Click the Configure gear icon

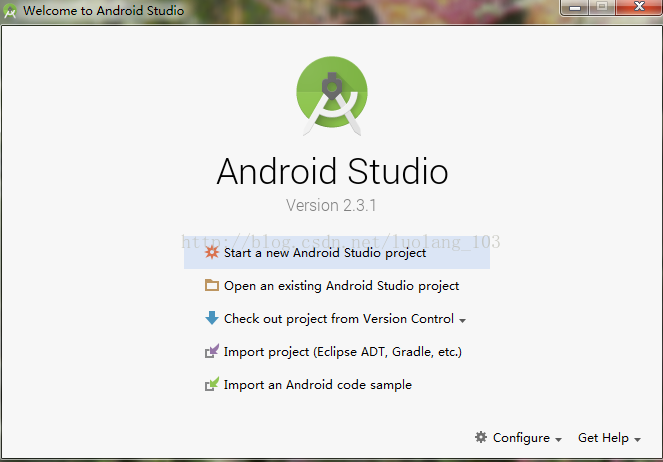pos(481,437)
